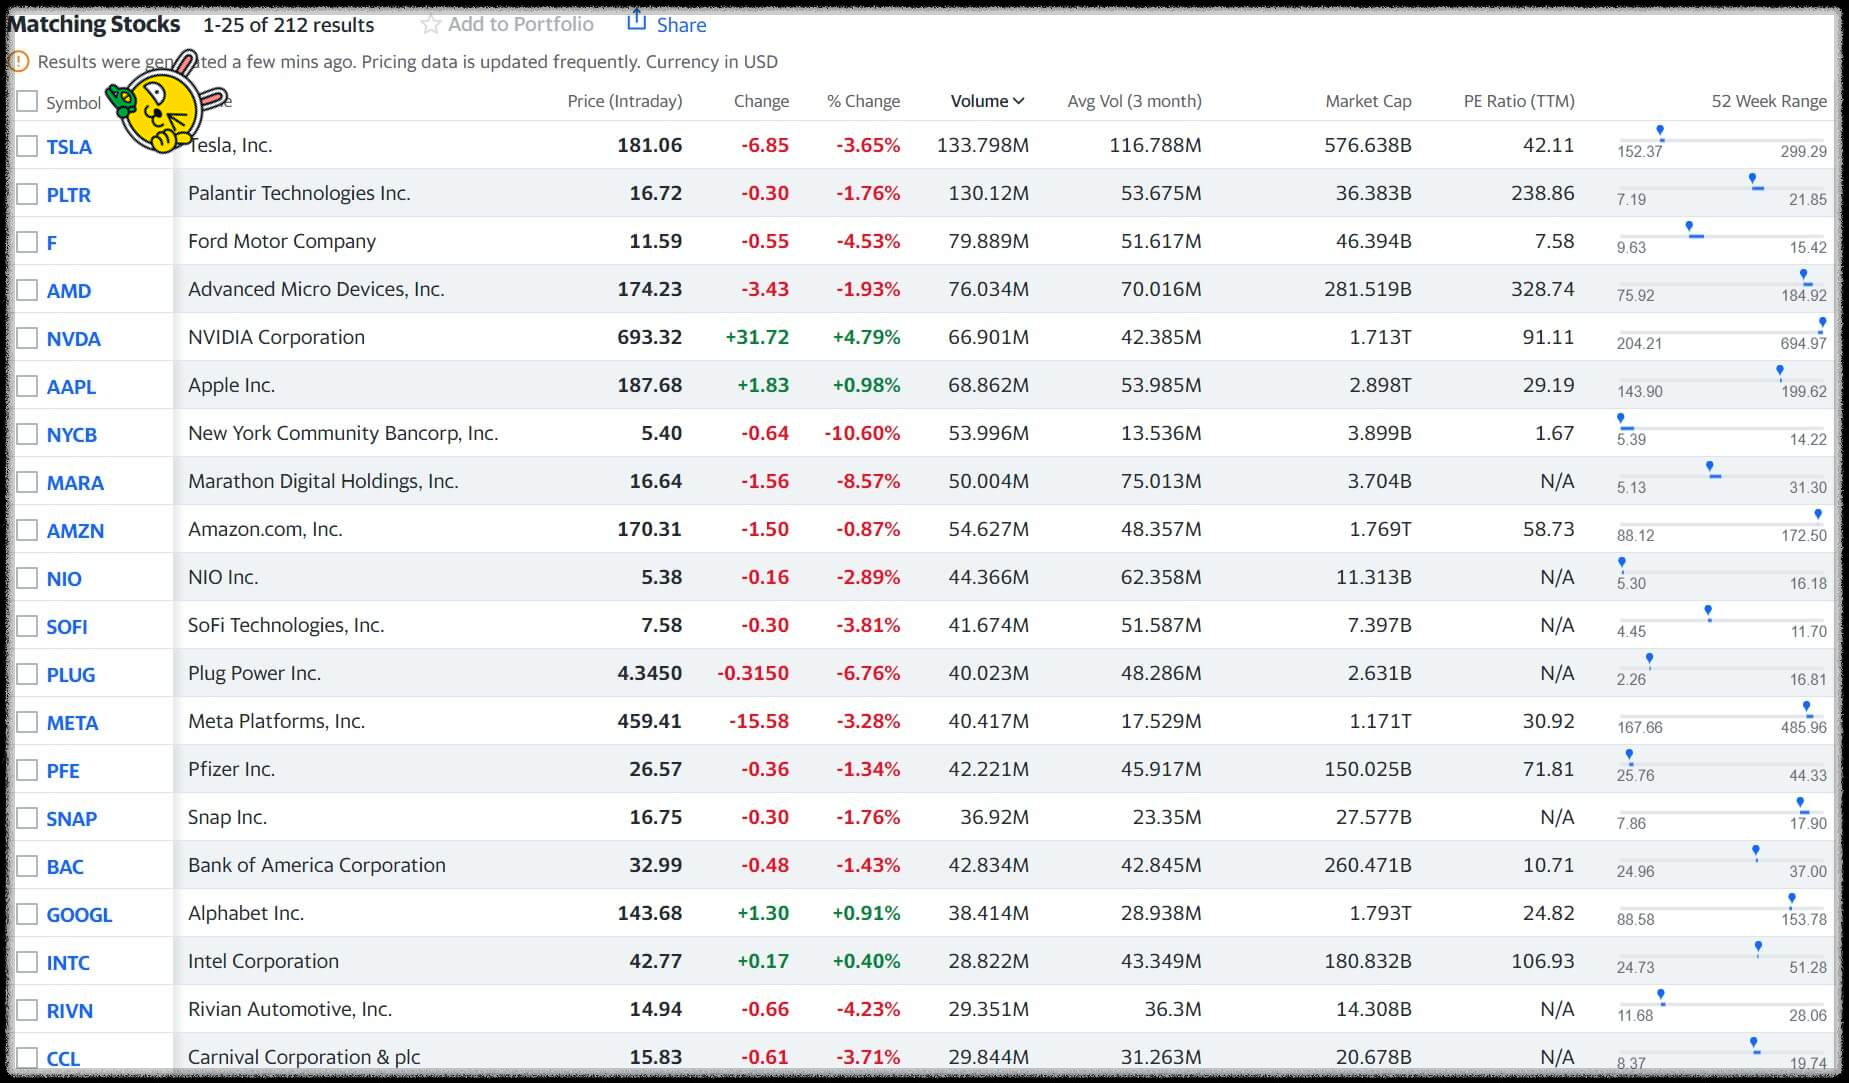Open the NIO ticker link
1849x1083 pixels.
(64, 579)
